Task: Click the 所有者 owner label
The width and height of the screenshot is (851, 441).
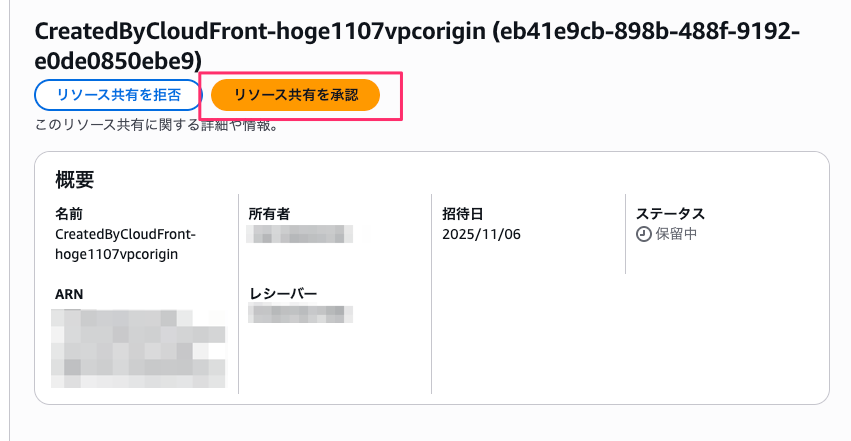Action: 269,214
